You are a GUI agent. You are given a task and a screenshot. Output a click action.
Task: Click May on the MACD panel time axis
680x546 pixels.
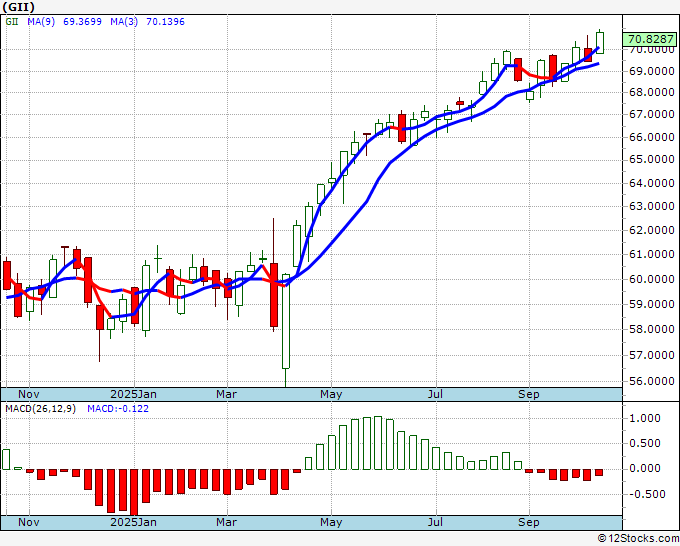pos(331,522)
